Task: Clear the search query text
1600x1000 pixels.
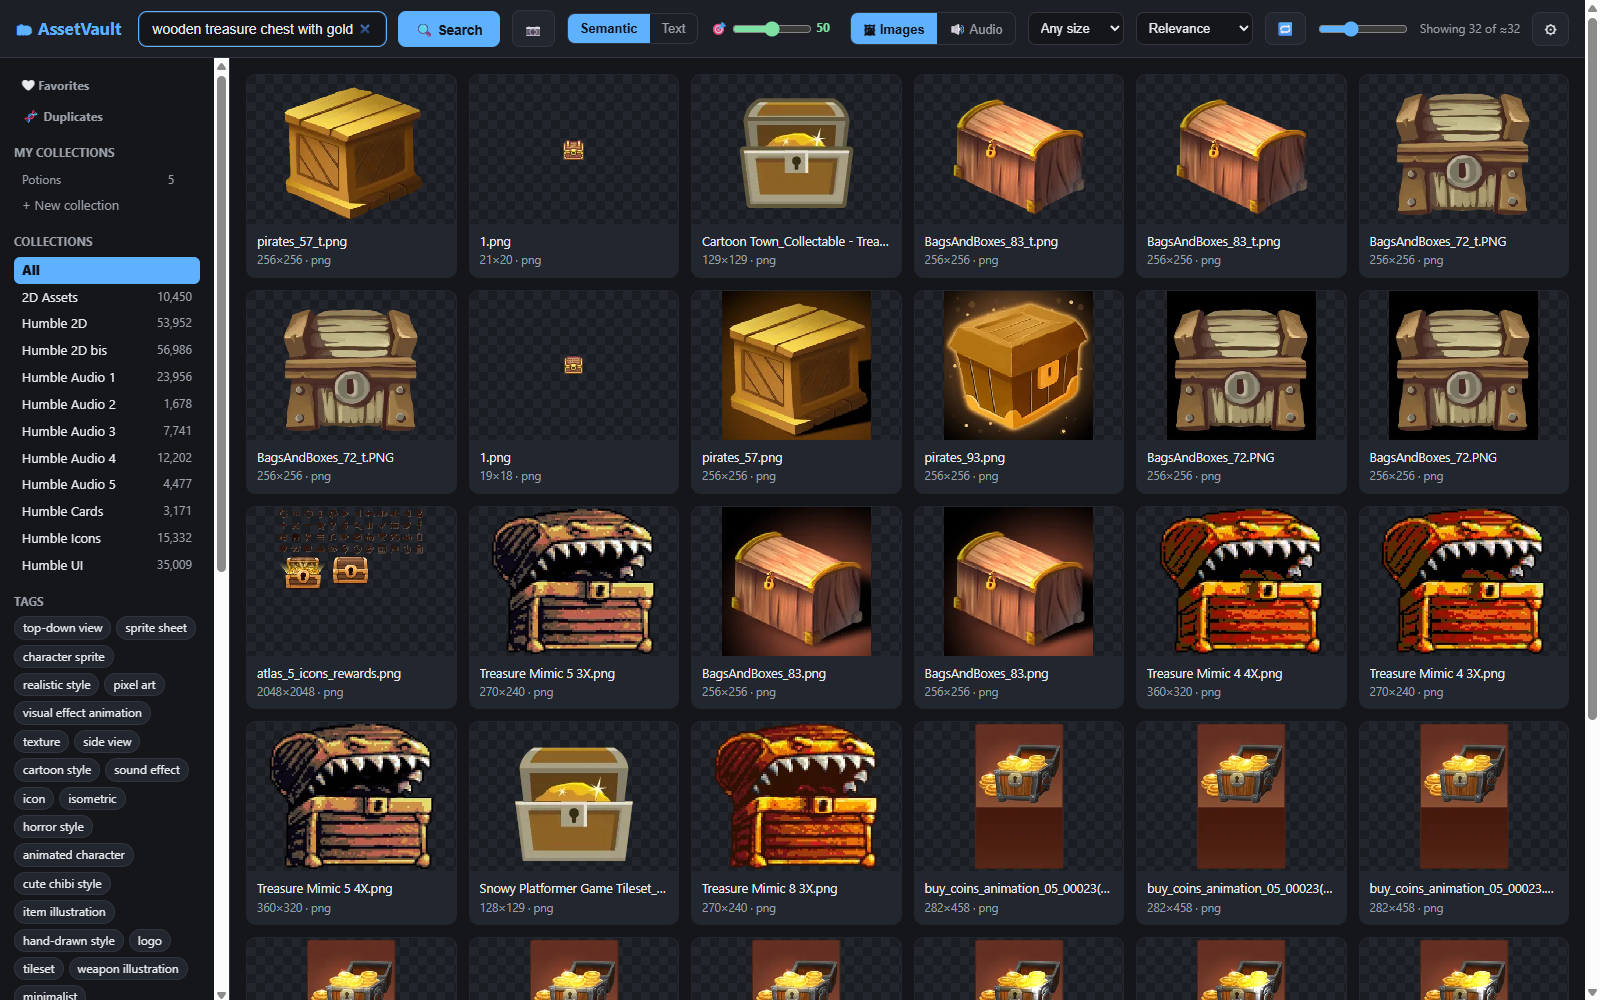Action: 365,29
